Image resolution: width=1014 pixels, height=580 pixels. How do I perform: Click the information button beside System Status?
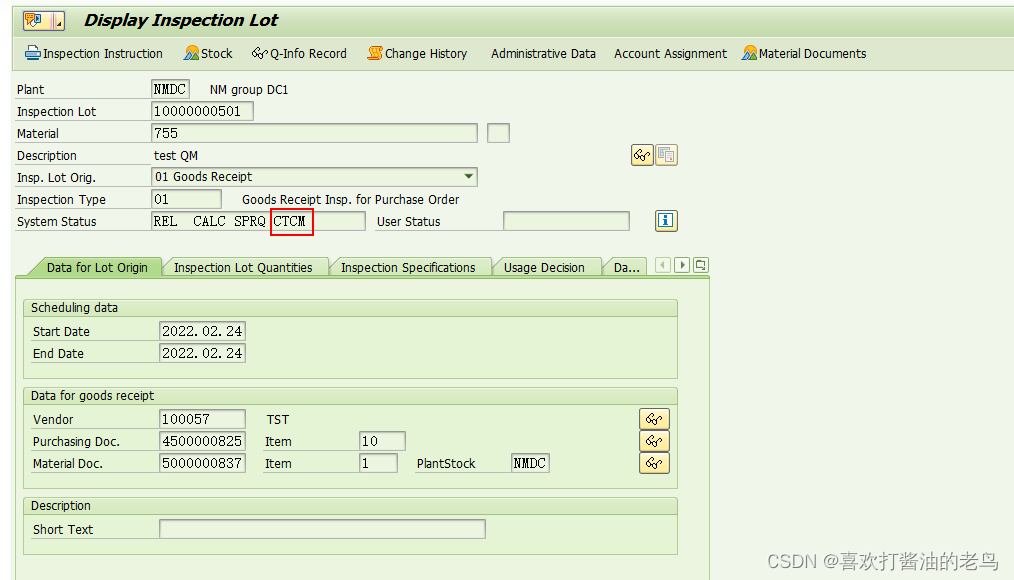point(666,220)
